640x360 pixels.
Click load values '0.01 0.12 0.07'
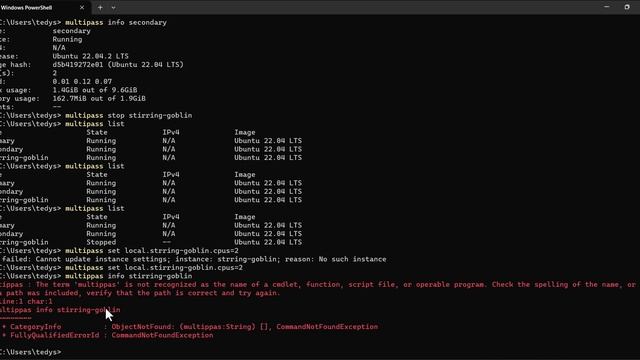(82, 82)
